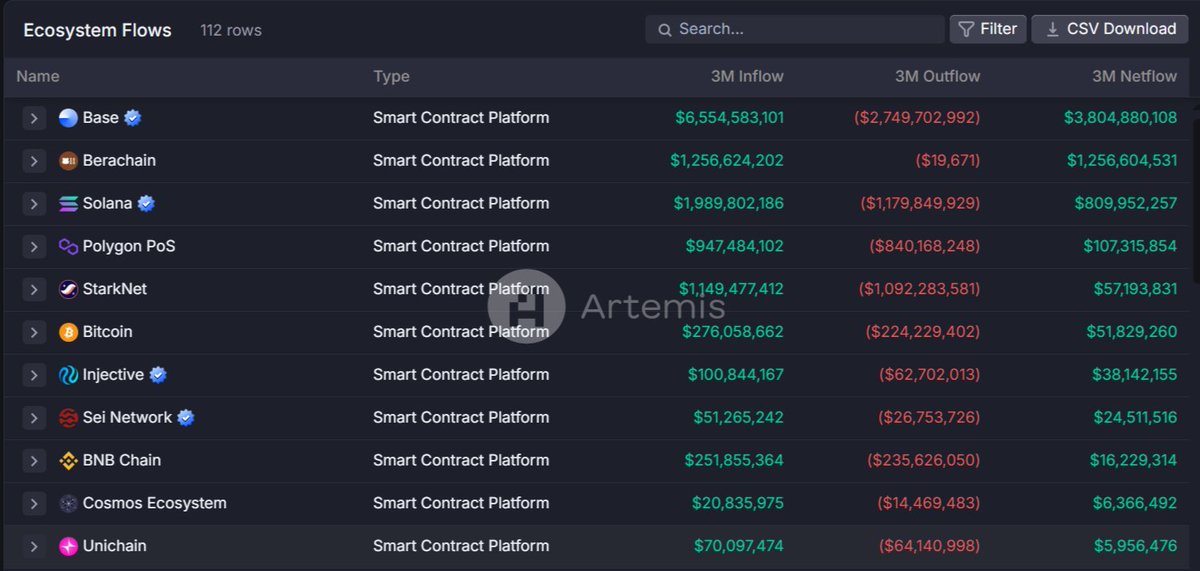Click the verified badge next to Injective
Screen dimensions: 1200x571
coord(158,375)
